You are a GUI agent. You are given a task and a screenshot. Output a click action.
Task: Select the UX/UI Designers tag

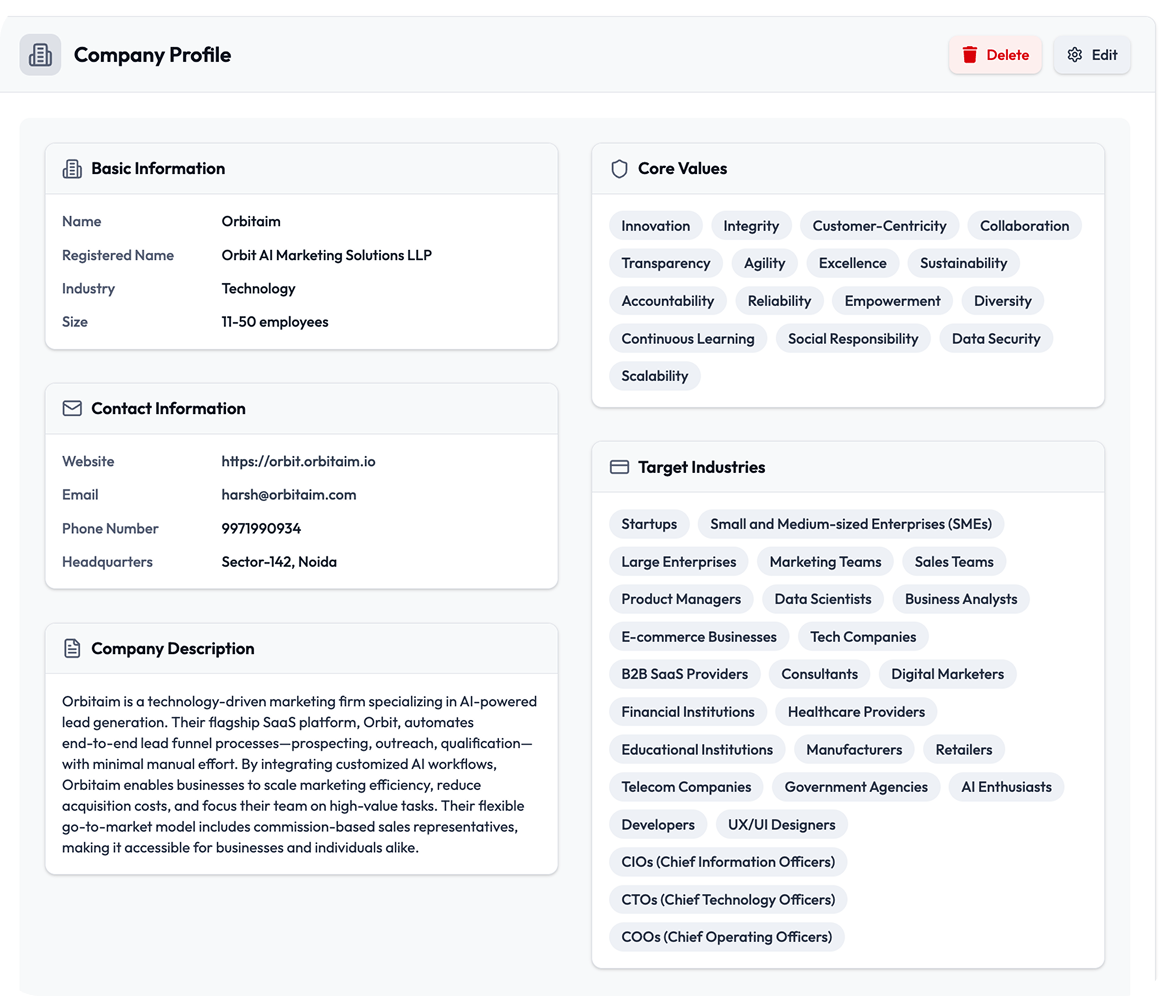pyautogui.click(x=781, y=825)
